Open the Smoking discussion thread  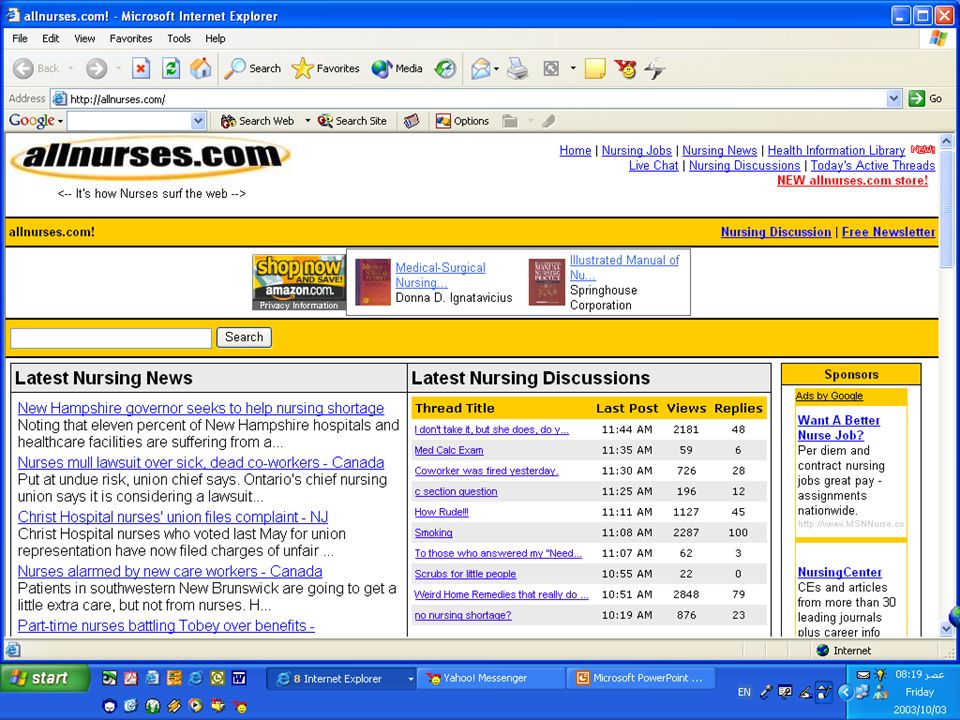click(x=433, y=533)
